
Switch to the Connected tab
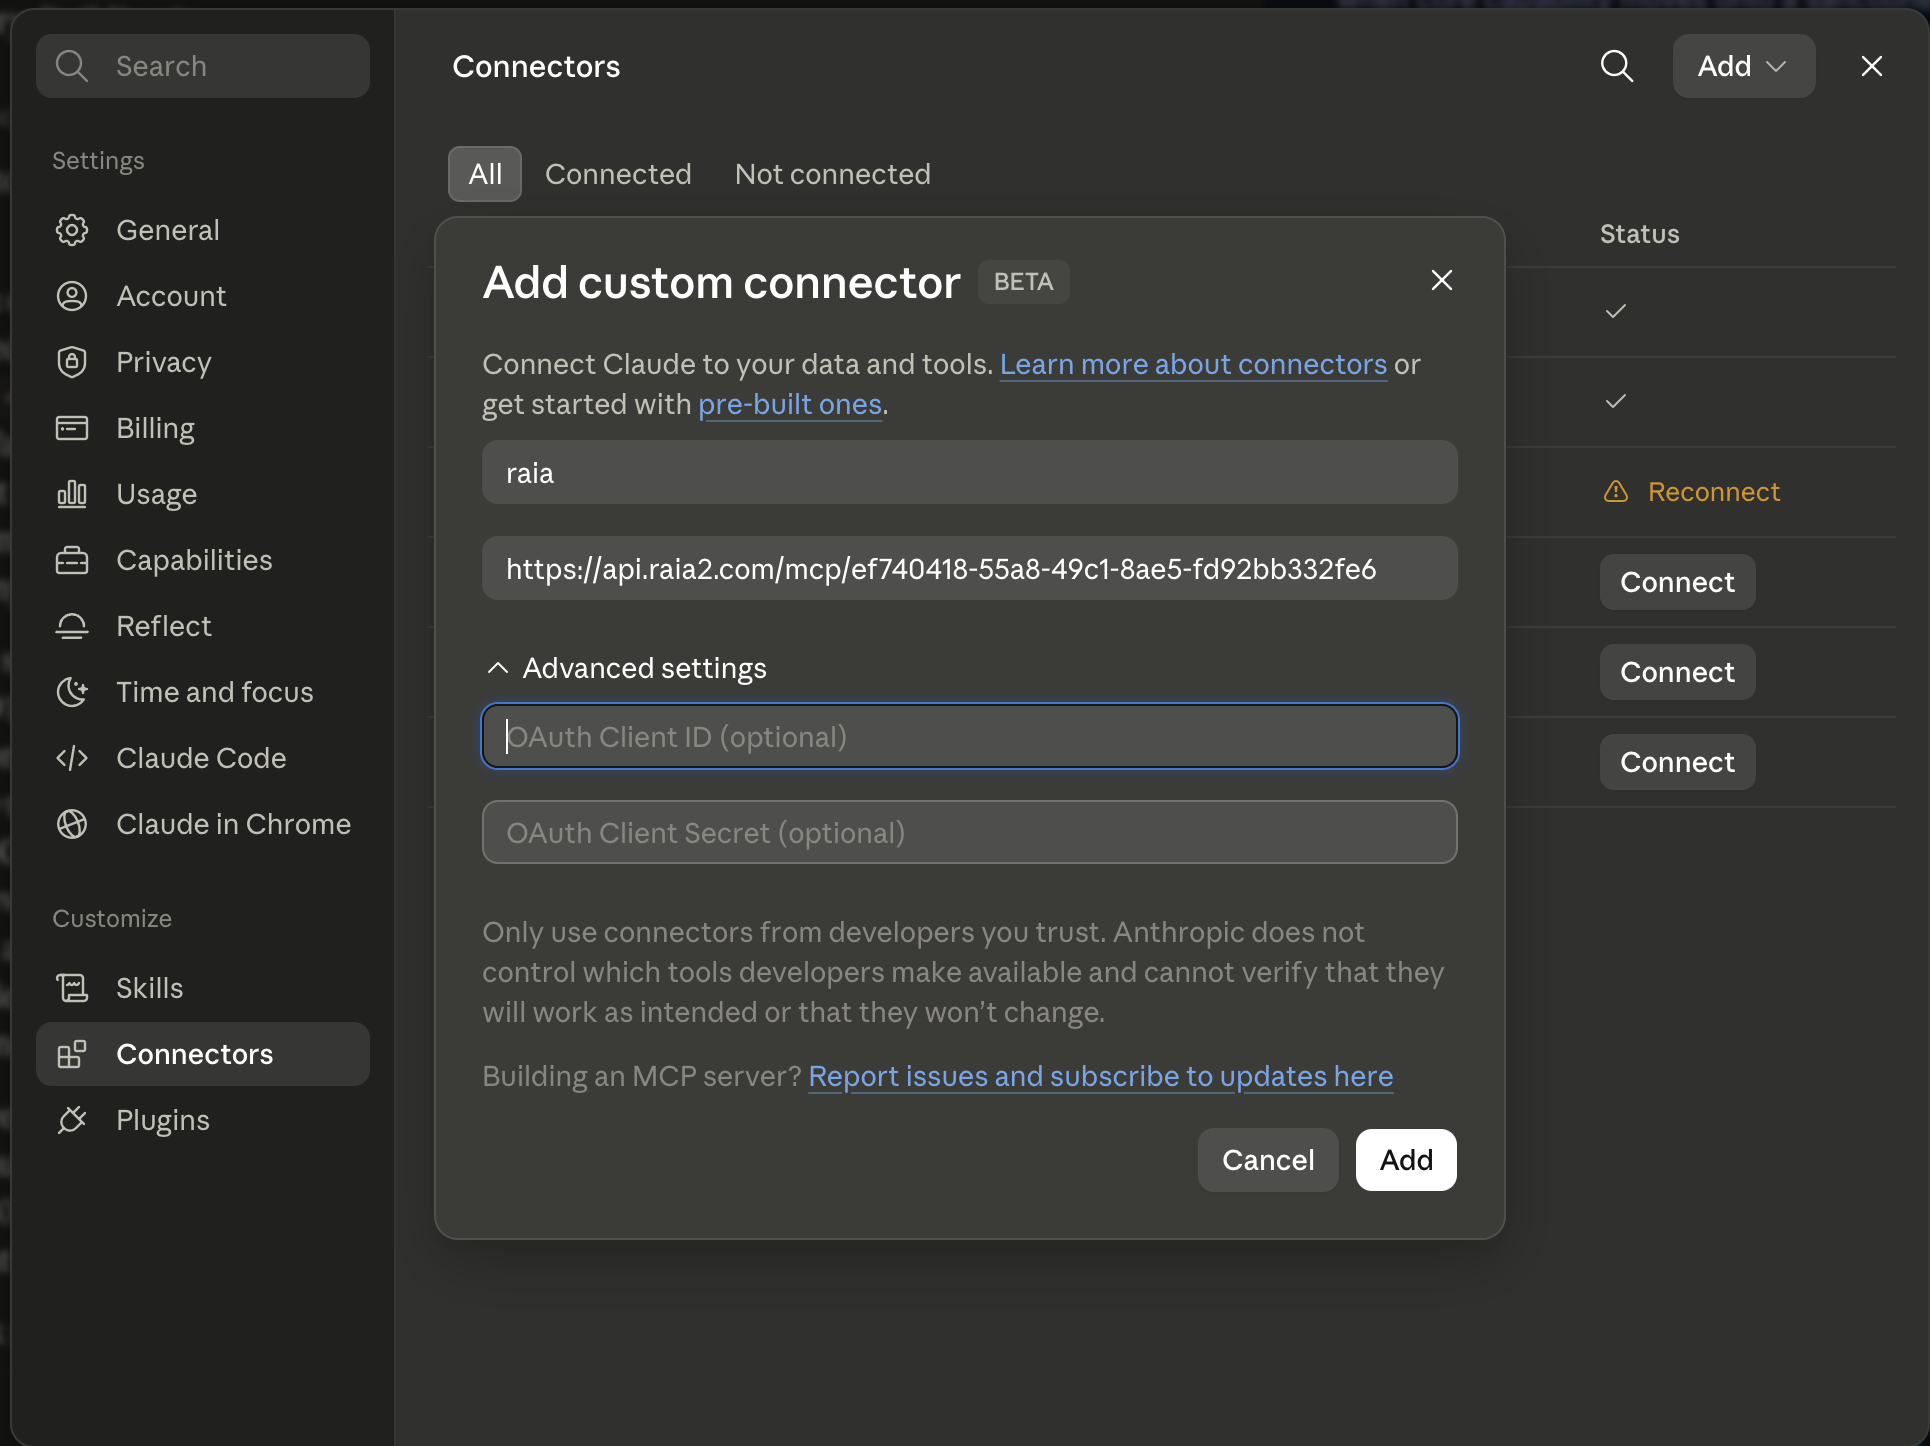tap(618, 174)
